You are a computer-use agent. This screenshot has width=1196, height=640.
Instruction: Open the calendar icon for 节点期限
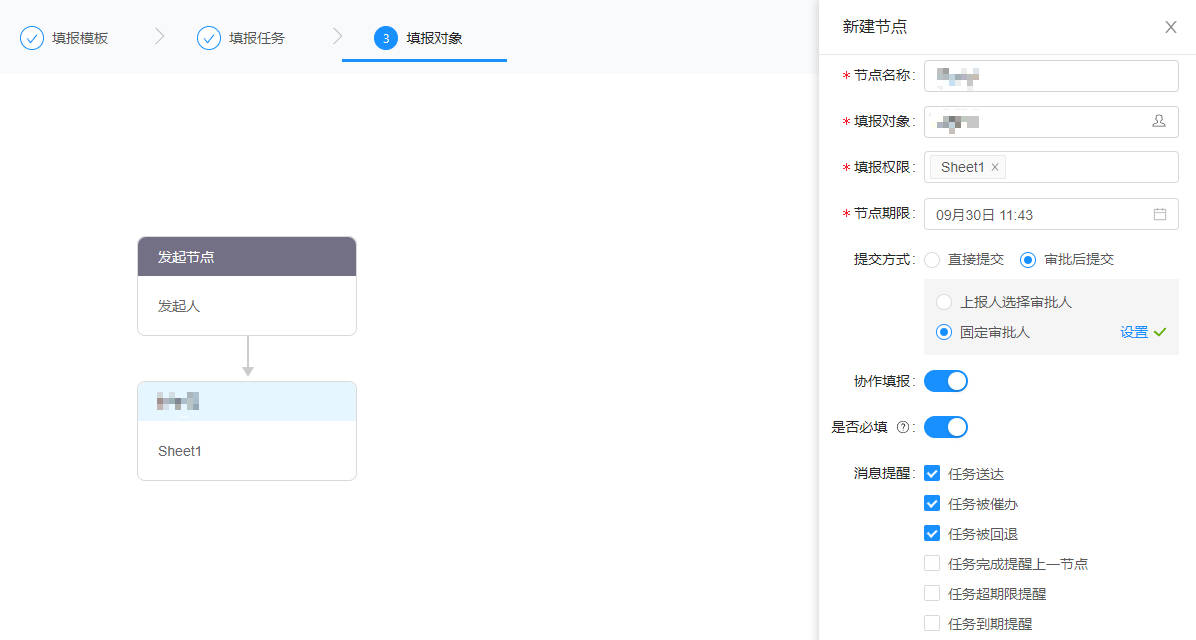click(x=1160, y=214)
